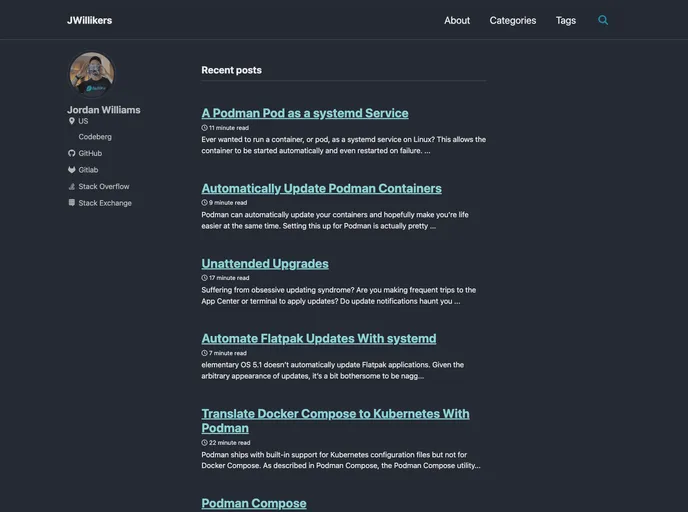Visit the GitHub profile link text
688x512 pixels.
coord(90,153)
